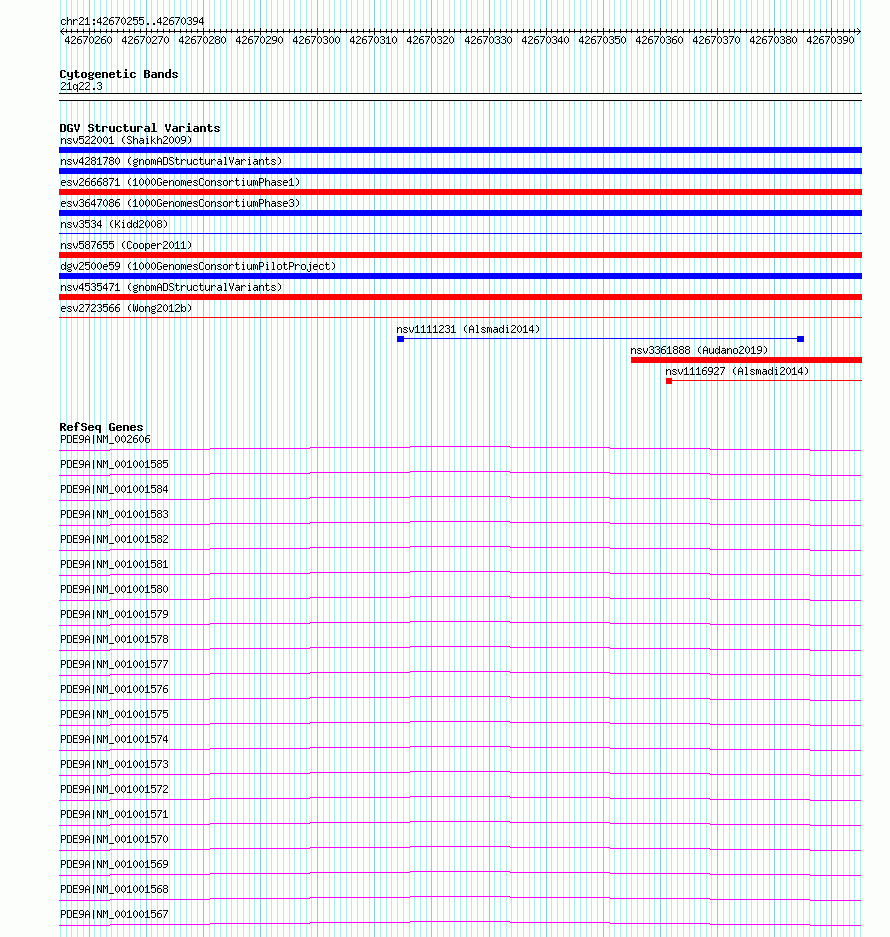The image size is (890, 937).
Task: Open transcript PDE9A|NM_001001583
Action: tap(114, 515)
